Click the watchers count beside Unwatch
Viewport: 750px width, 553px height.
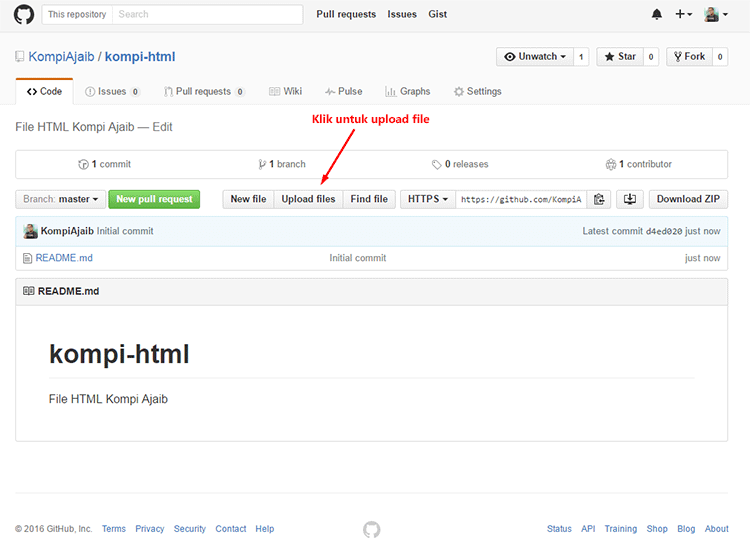tap(581, 56)
